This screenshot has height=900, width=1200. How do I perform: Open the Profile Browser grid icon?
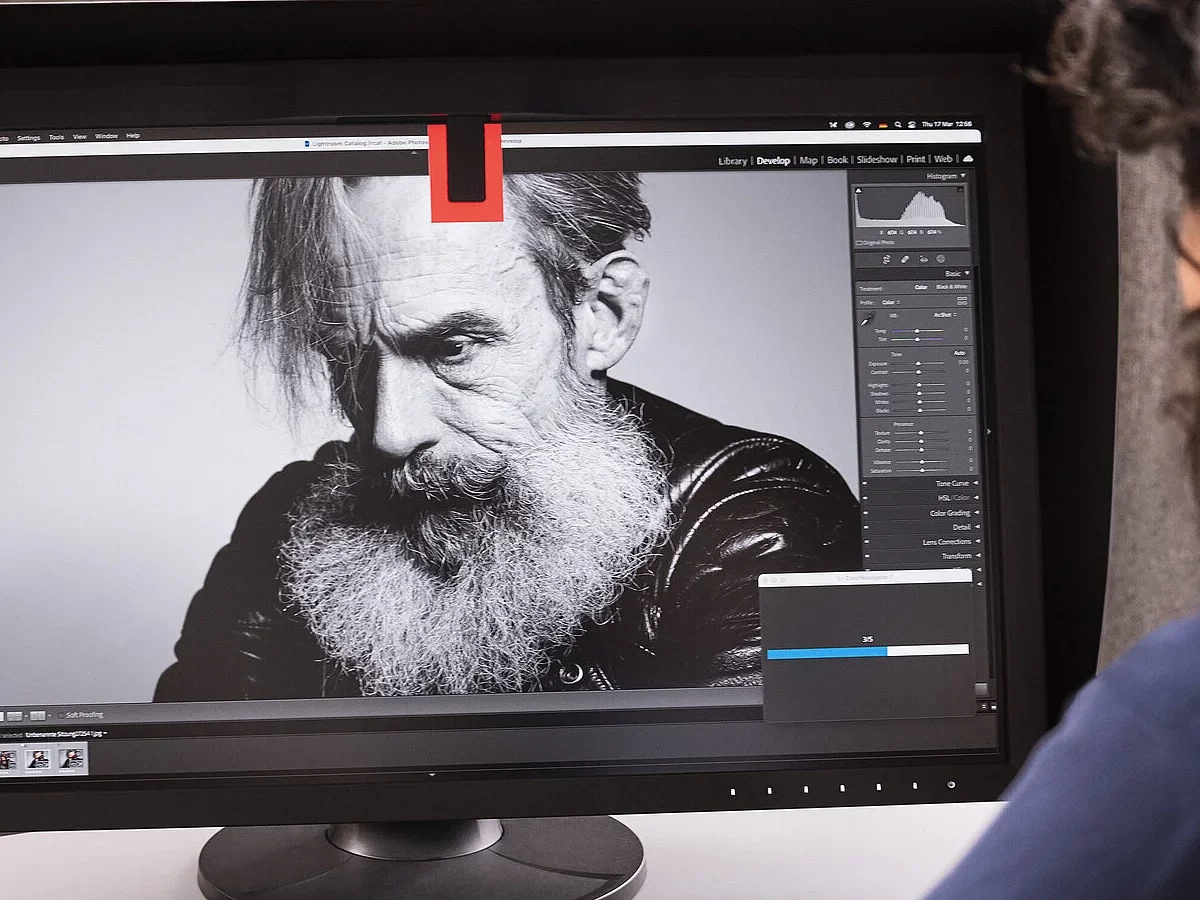click(962, 301)
